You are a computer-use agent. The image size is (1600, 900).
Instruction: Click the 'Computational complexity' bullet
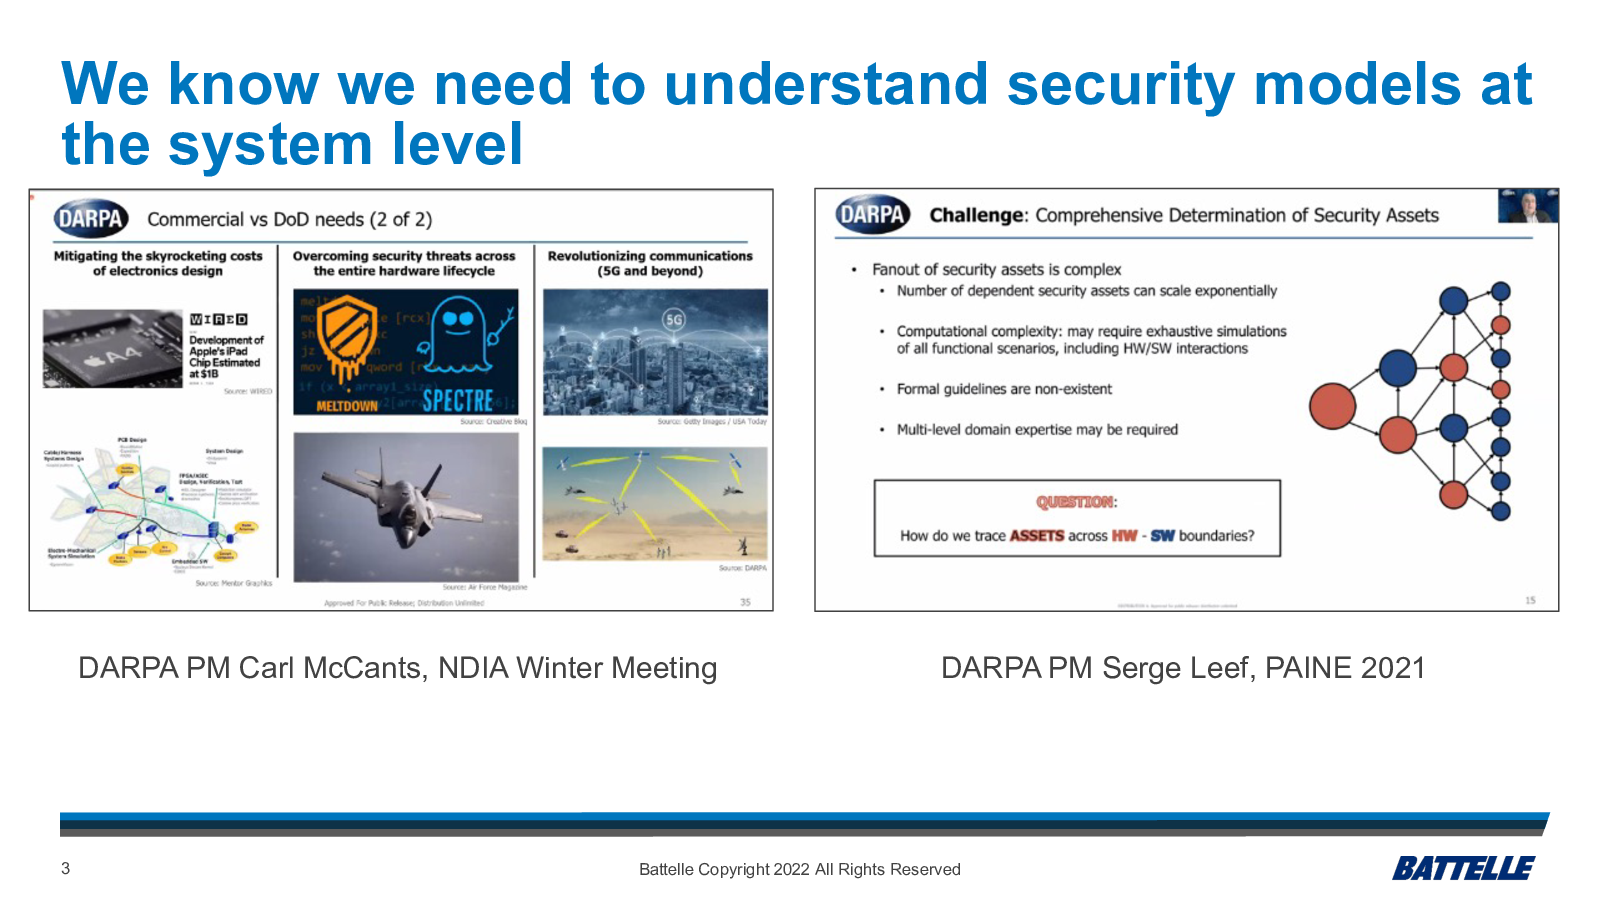(1091, 340)
